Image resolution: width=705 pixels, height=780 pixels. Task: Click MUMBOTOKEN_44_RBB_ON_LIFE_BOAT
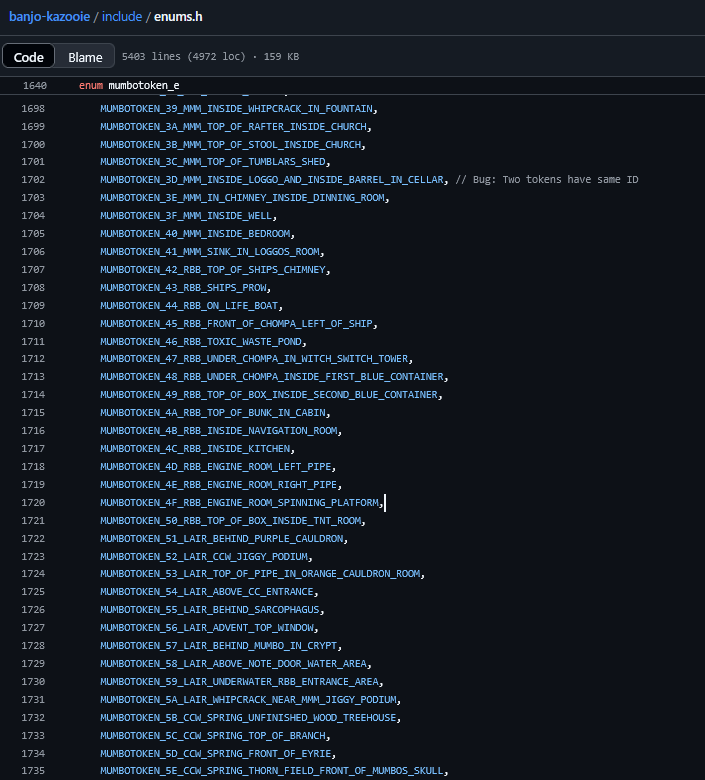[x=189, y=305]
